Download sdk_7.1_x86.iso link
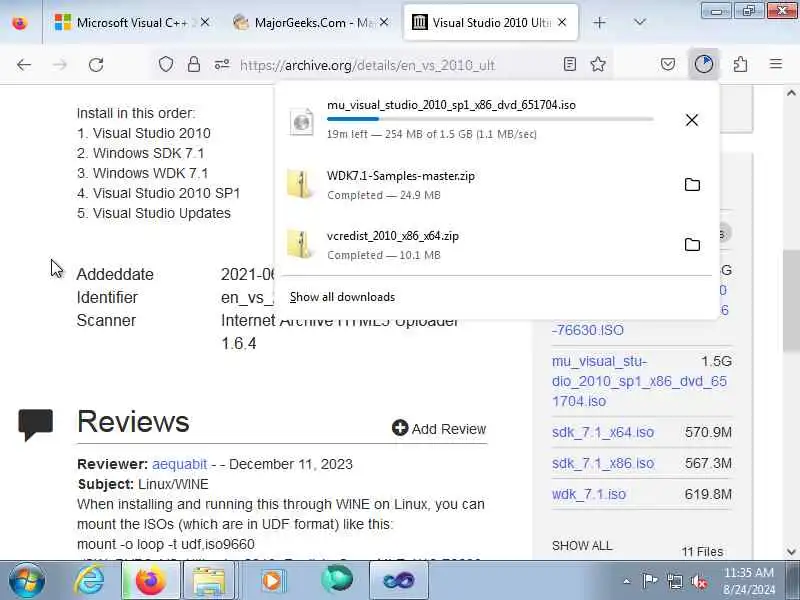The image size is (800, 600). click(x=603, y=463)
